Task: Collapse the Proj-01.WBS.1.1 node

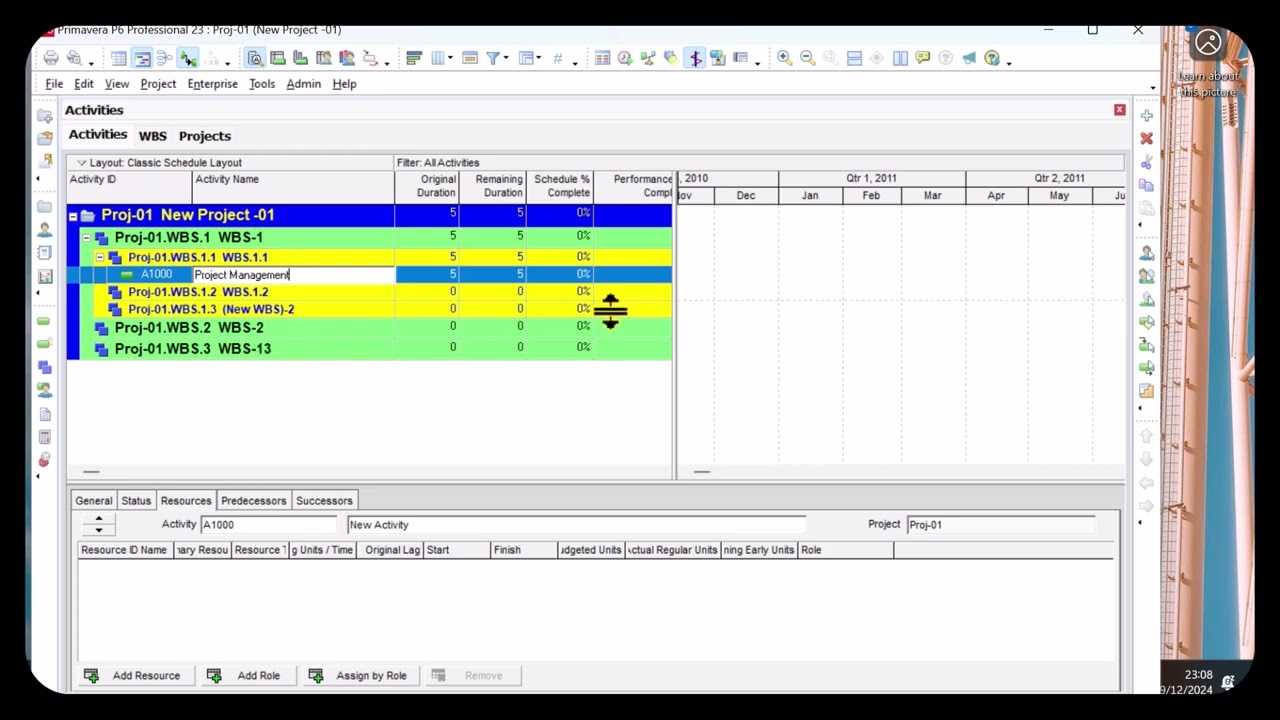Action: pos(100,258)
